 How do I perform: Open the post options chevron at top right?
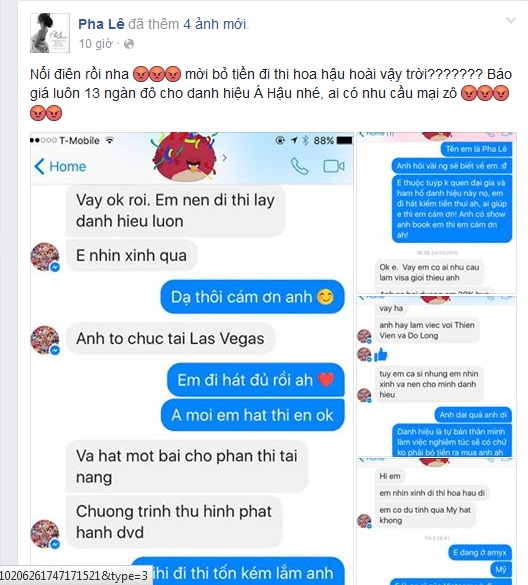click(x=510, y=20)
